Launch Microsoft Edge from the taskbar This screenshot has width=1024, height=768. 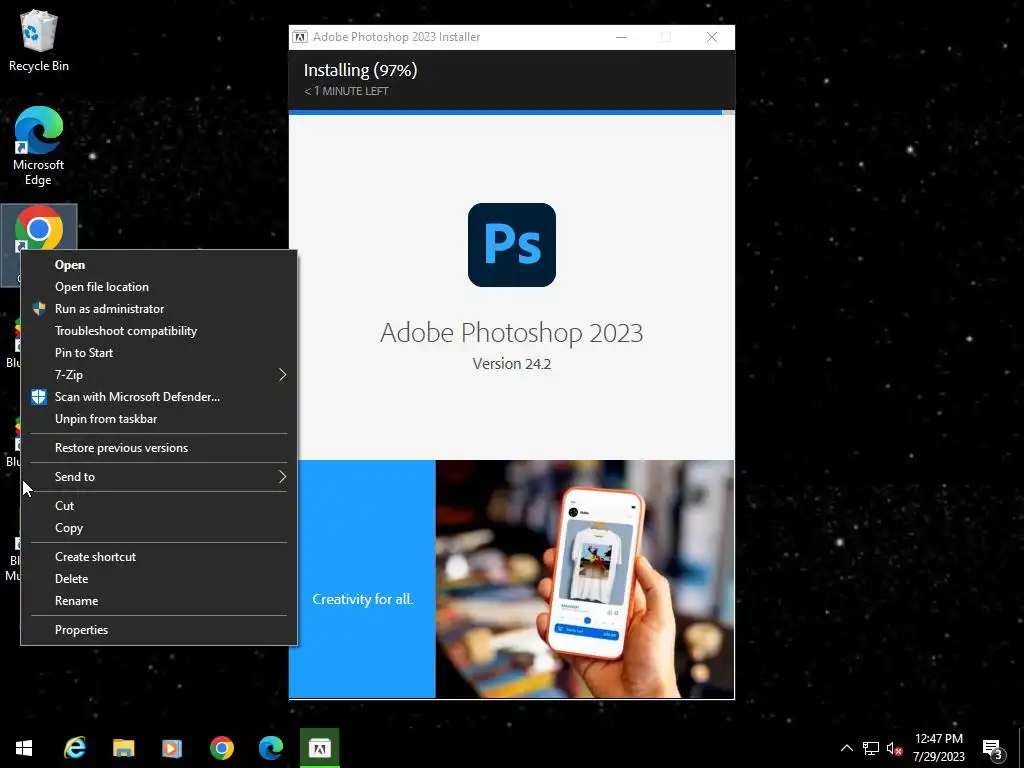(270, 748)
